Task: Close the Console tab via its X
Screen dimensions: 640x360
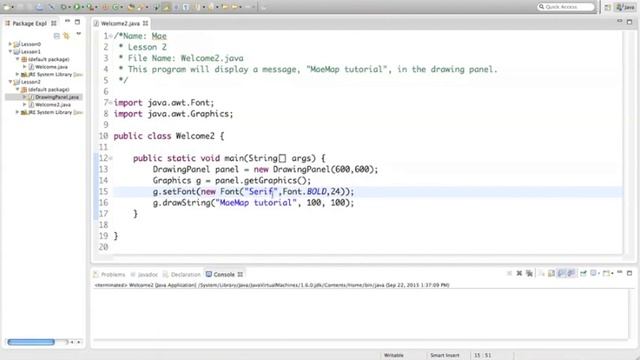Action: pos(240,274)
